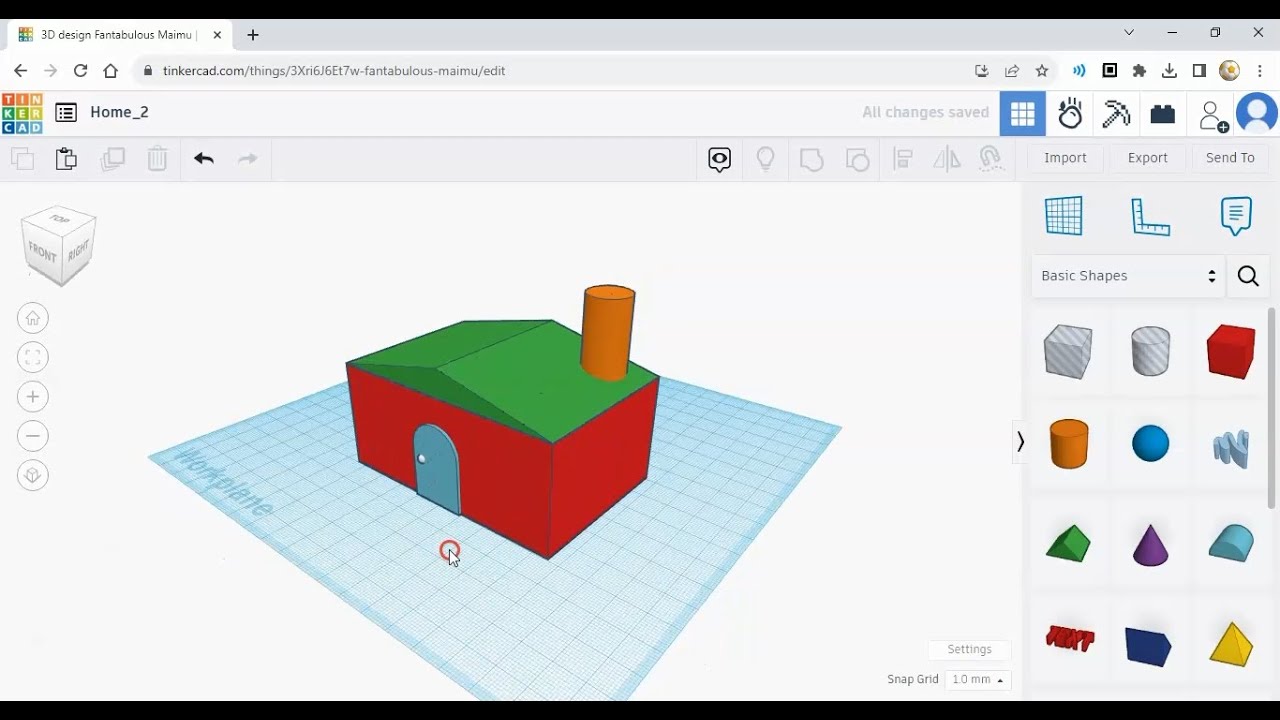
Task: Collapse the shapes panel with chevron
Action: click(x=1020, y=442)
